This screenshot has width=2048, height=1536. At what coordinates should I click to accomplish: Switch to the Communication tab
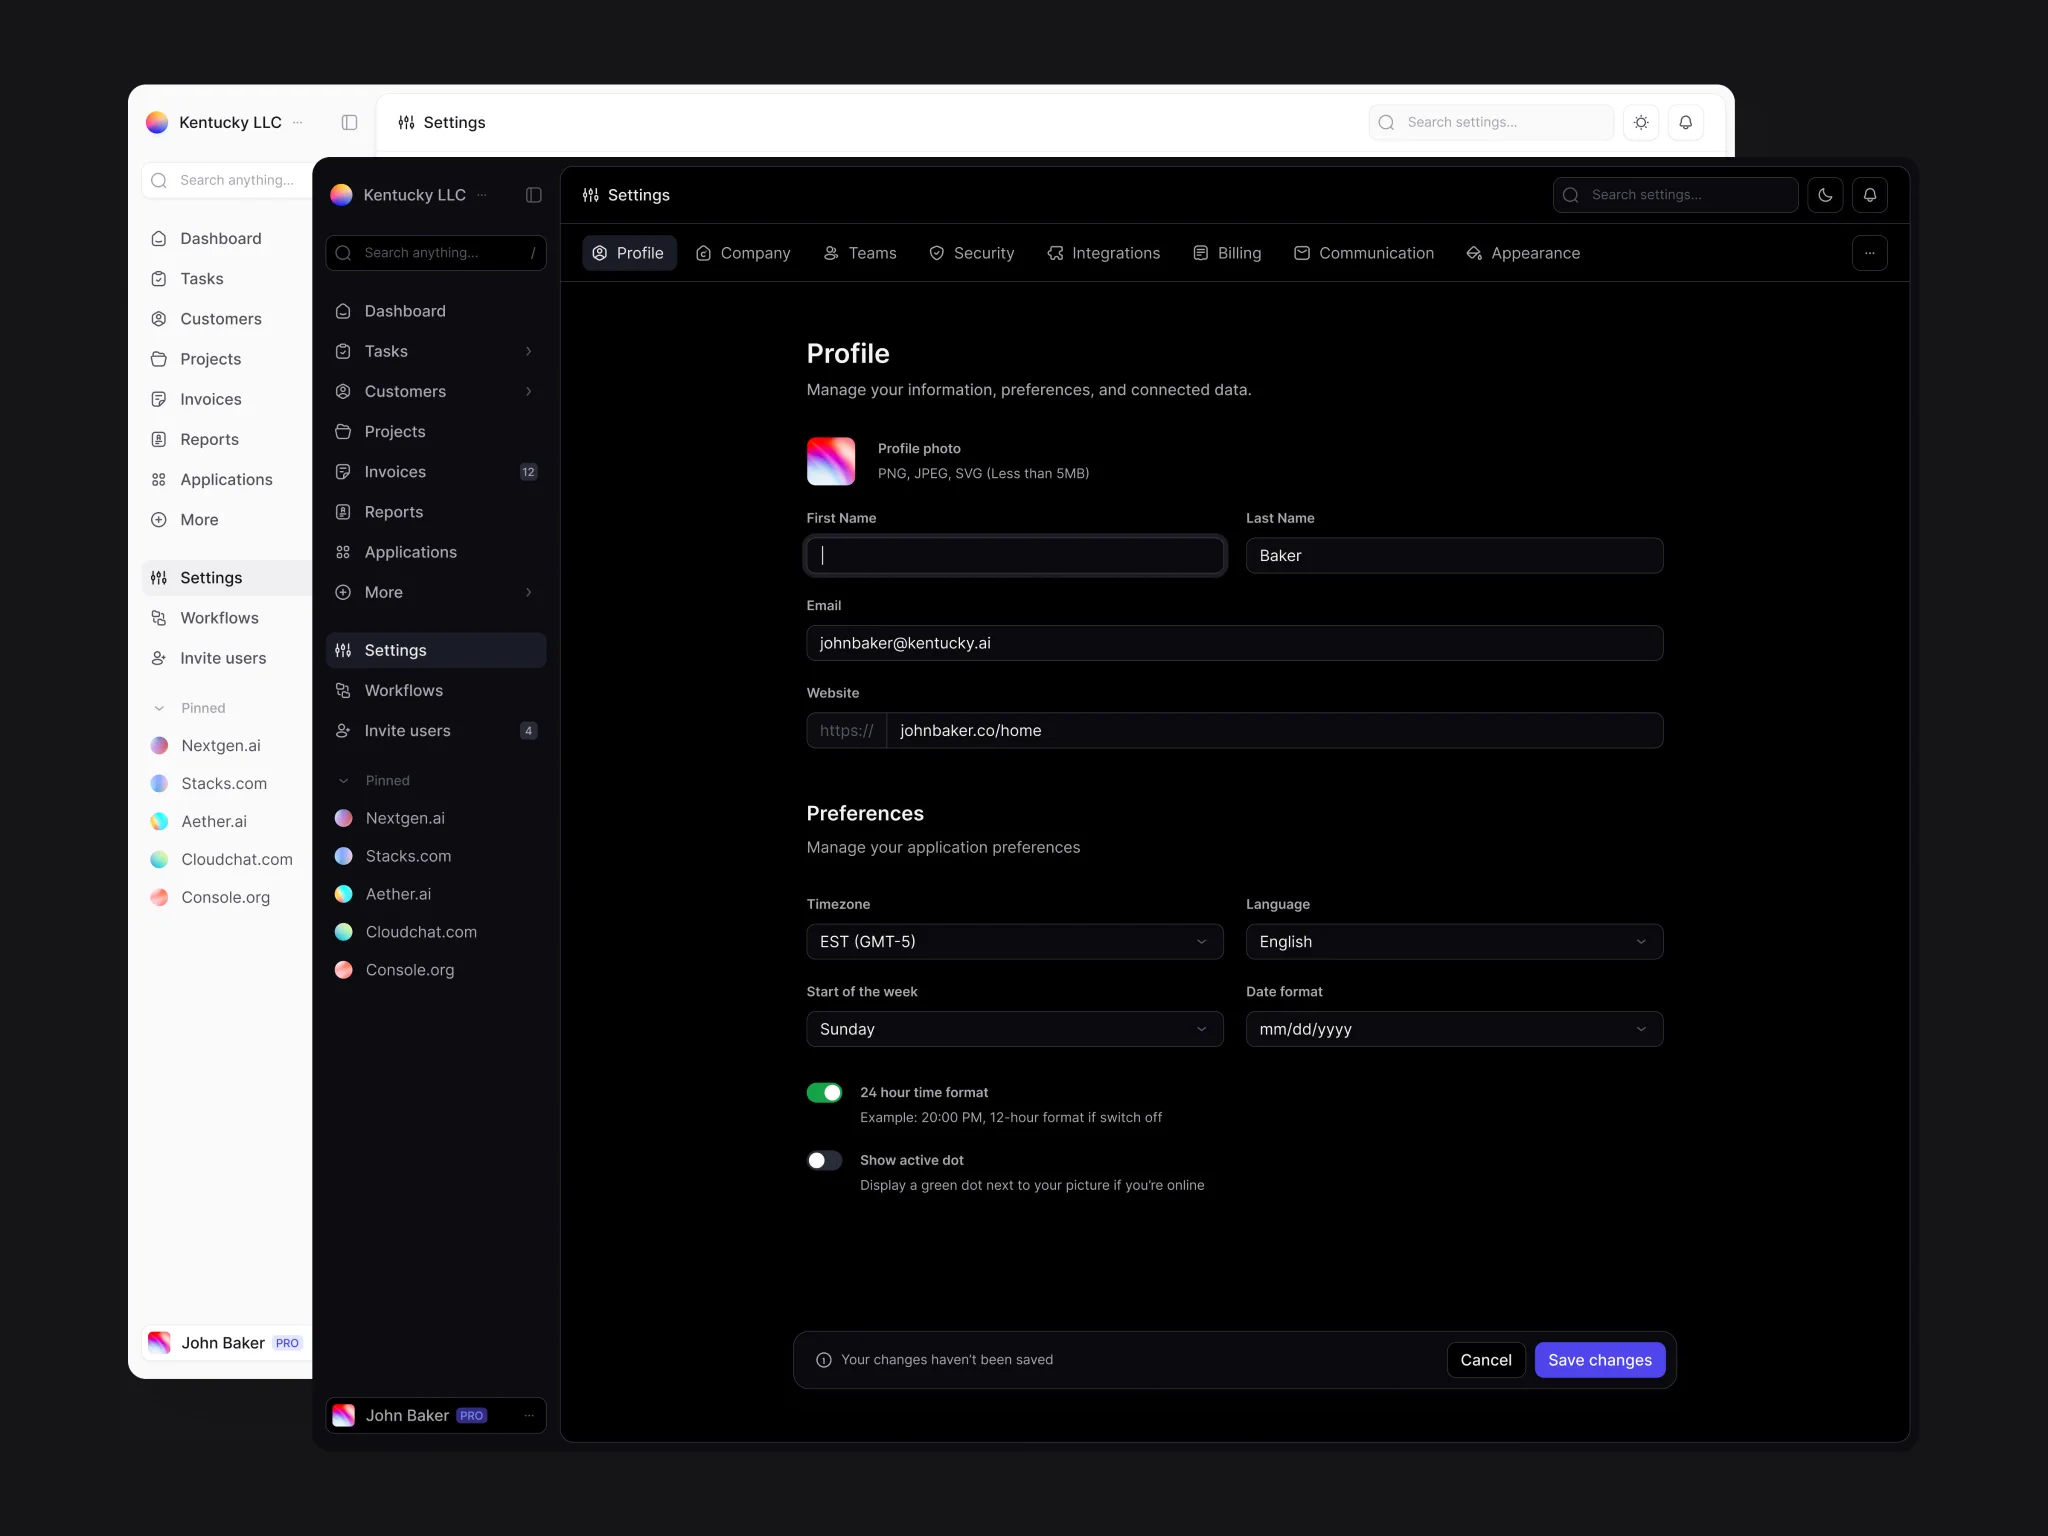tap(1364, 253)
